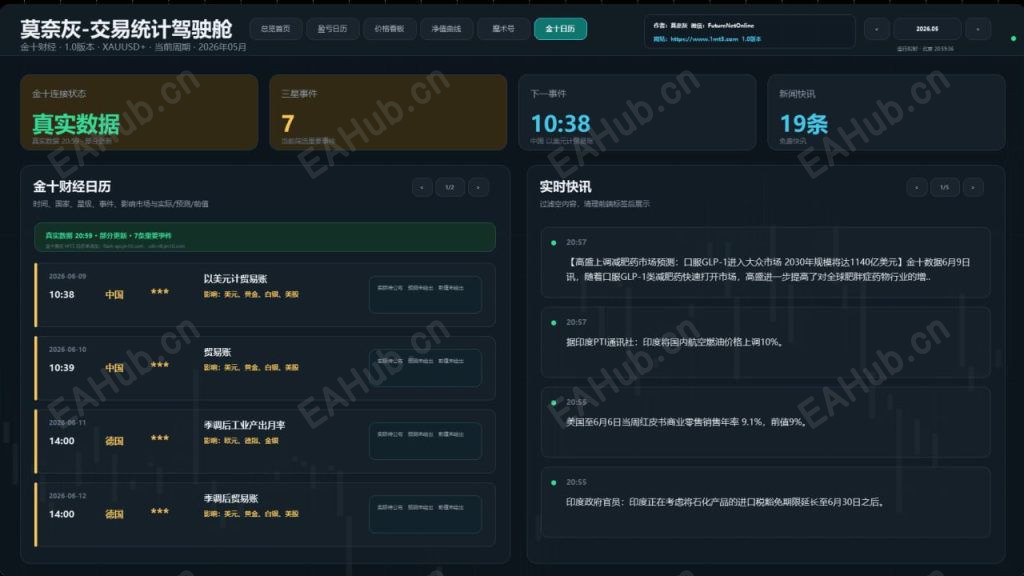
Task: Open the 美国红皮书商业零售 news item
Action: [765, 423]
